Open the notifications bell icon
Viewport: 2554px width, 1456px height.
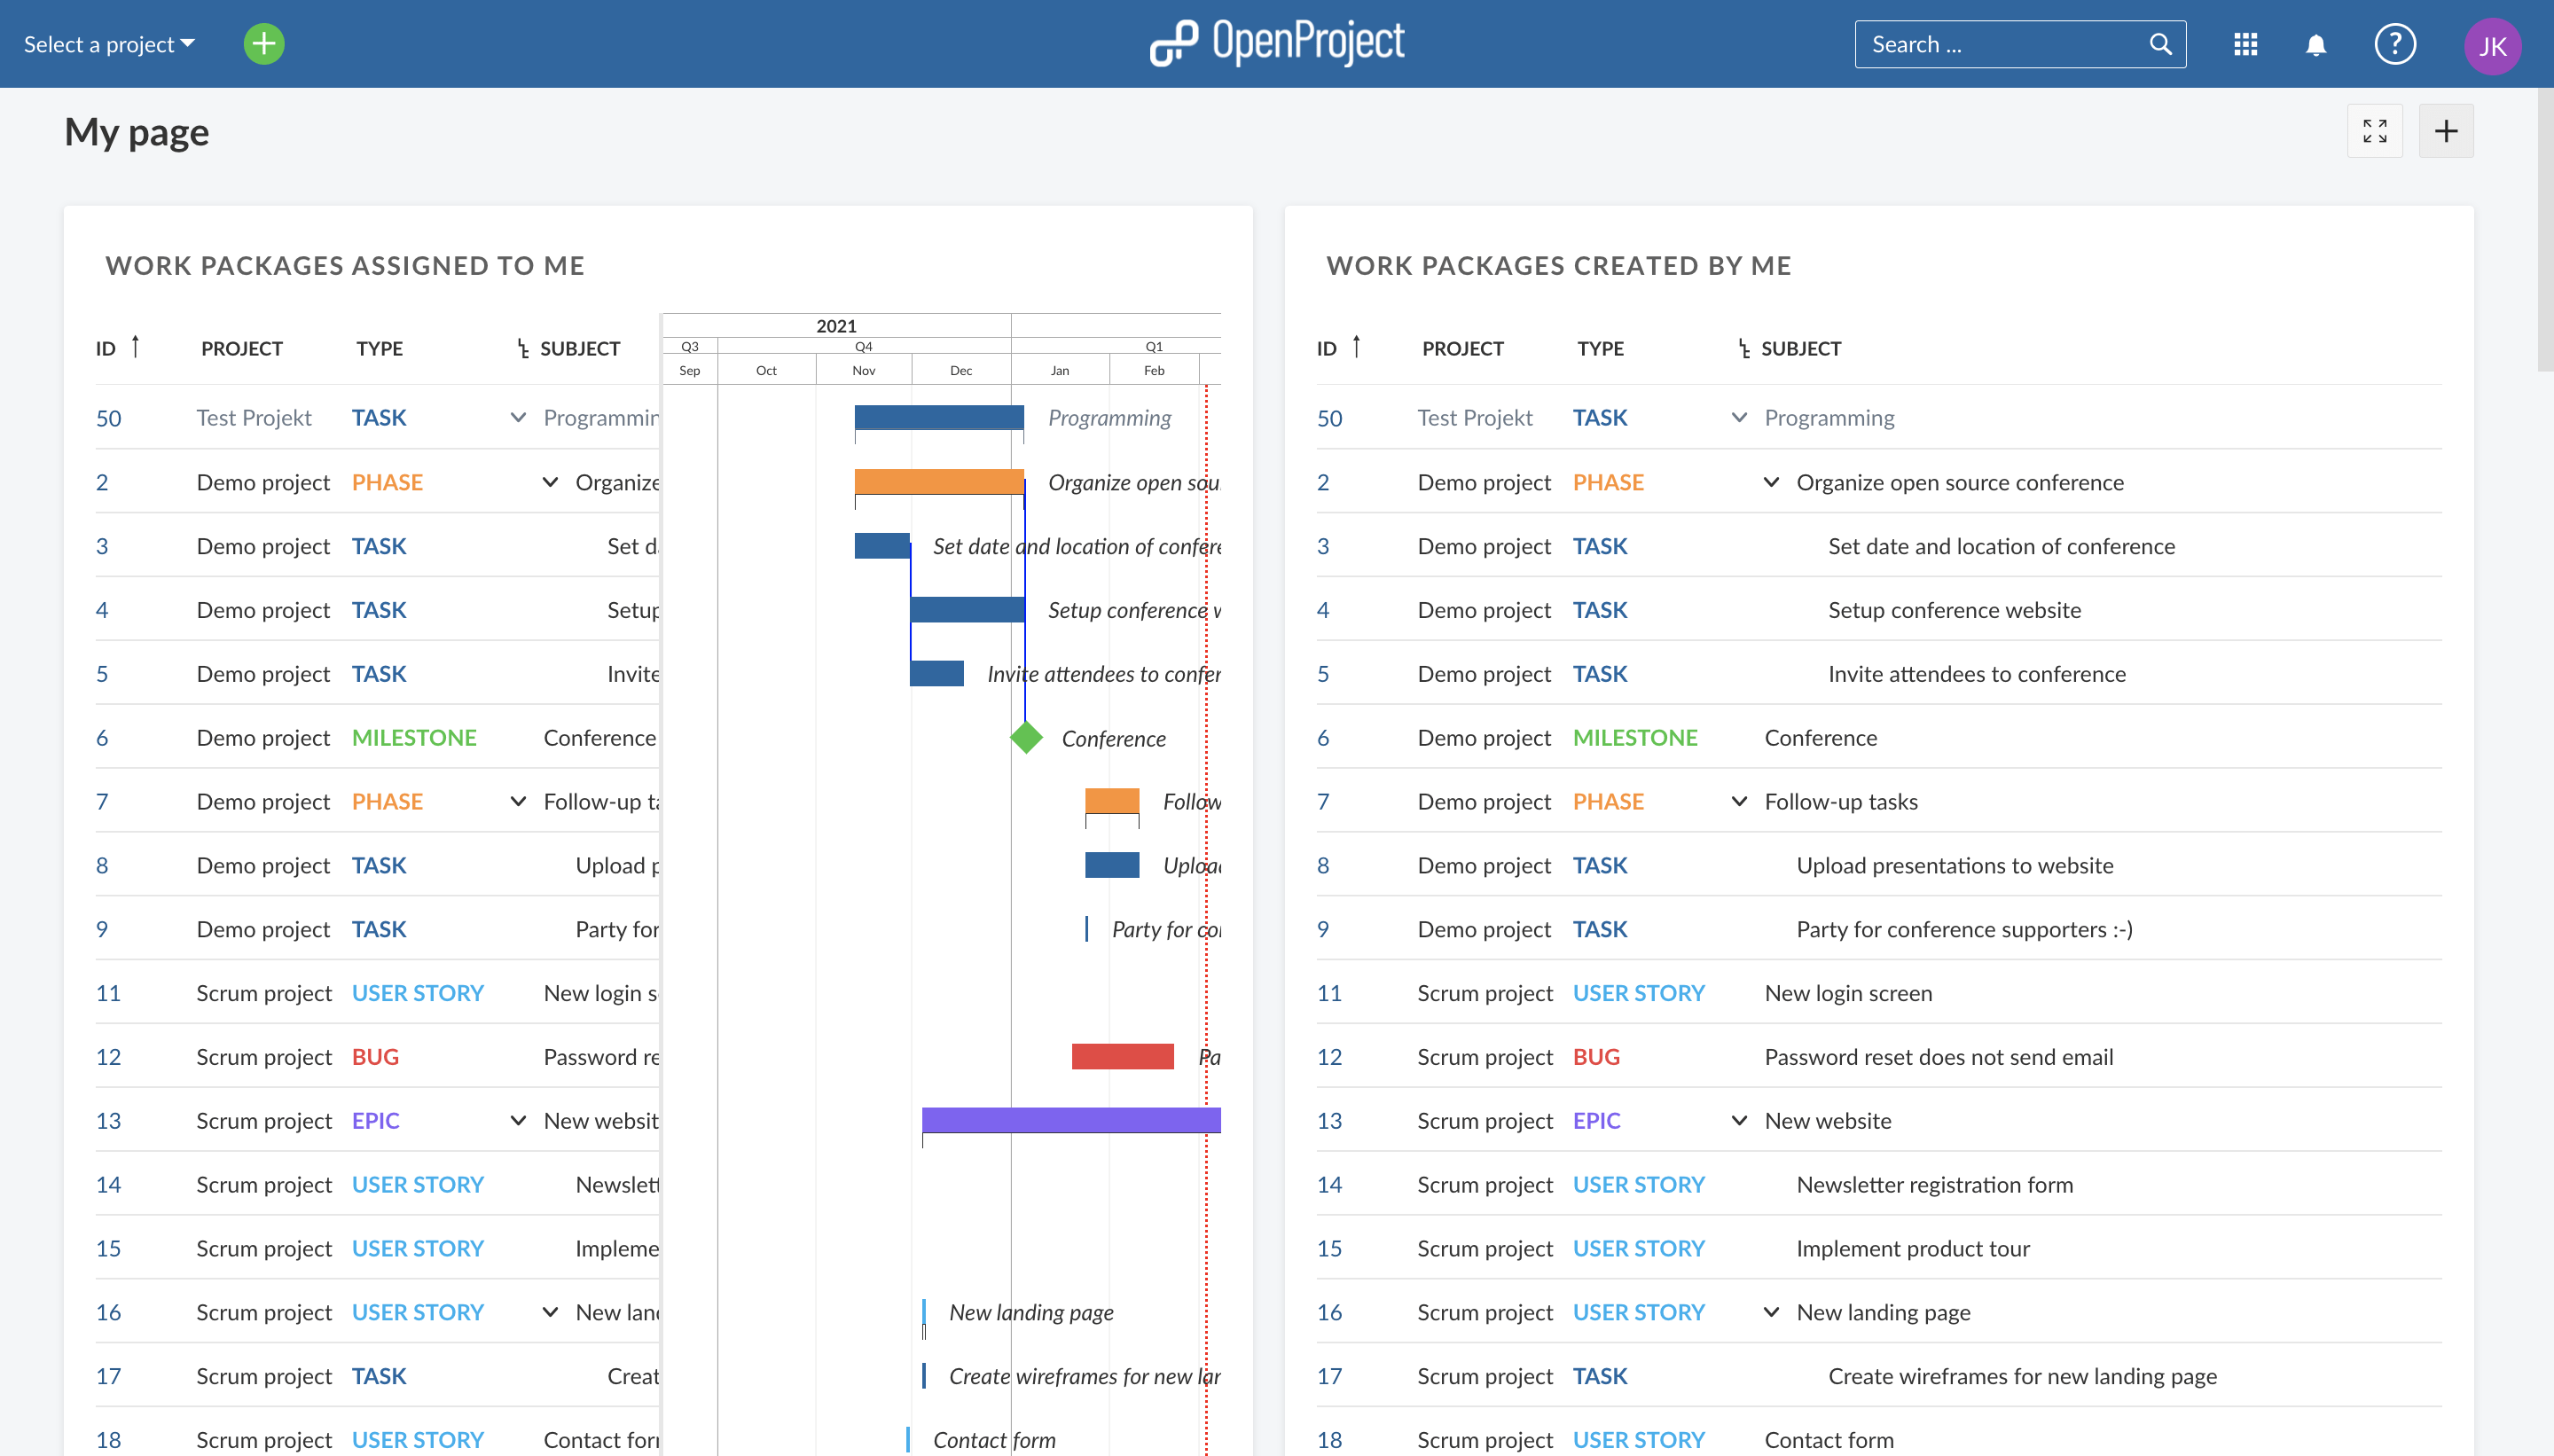click(x=2315, y=42)
